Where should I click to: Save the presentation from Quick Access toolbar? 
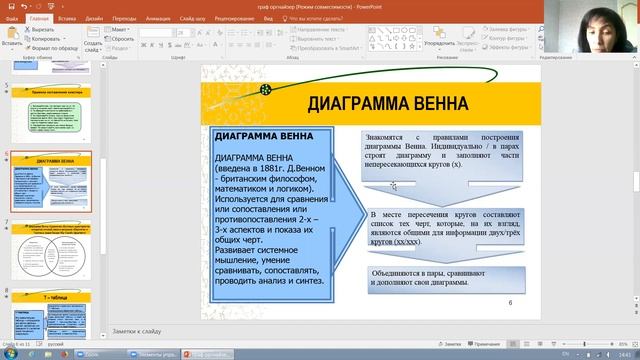11,6
